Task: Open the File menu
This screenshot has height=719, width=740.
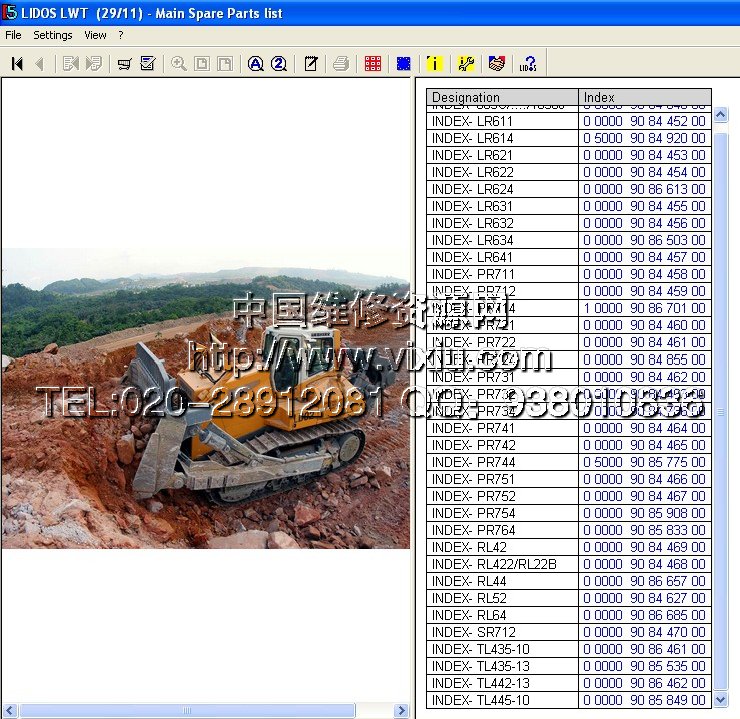Action: (13, 35)
